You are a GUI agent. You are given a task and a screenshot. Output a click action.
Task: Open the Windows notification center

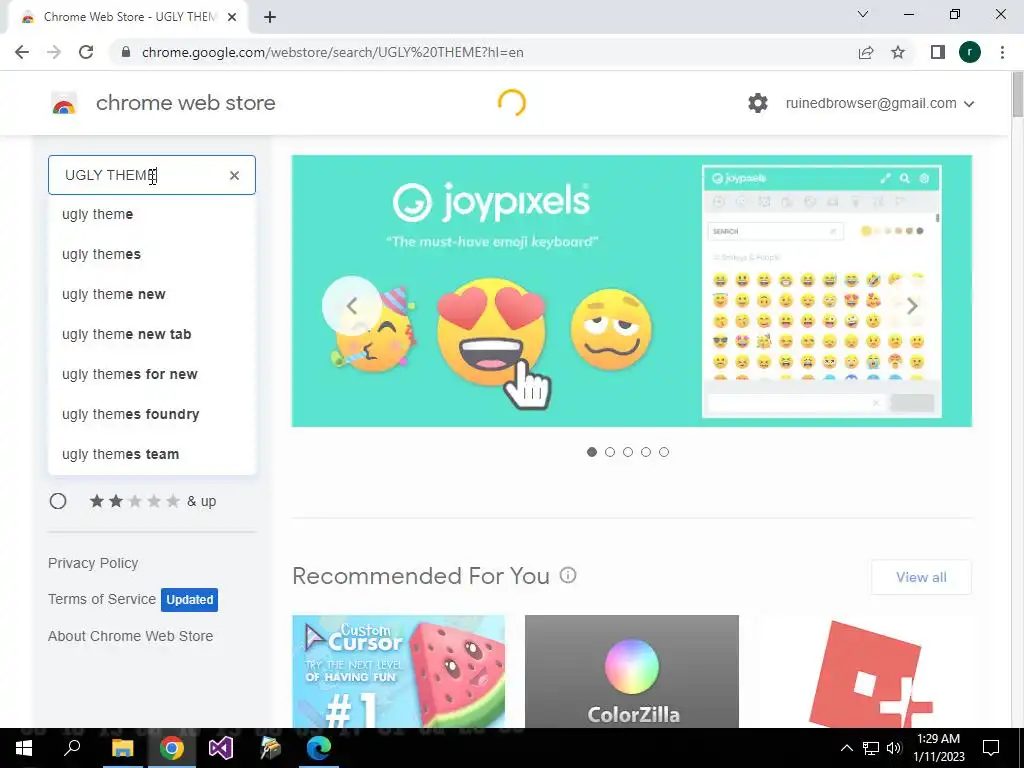pyautogui.click(x=991, y=748)
